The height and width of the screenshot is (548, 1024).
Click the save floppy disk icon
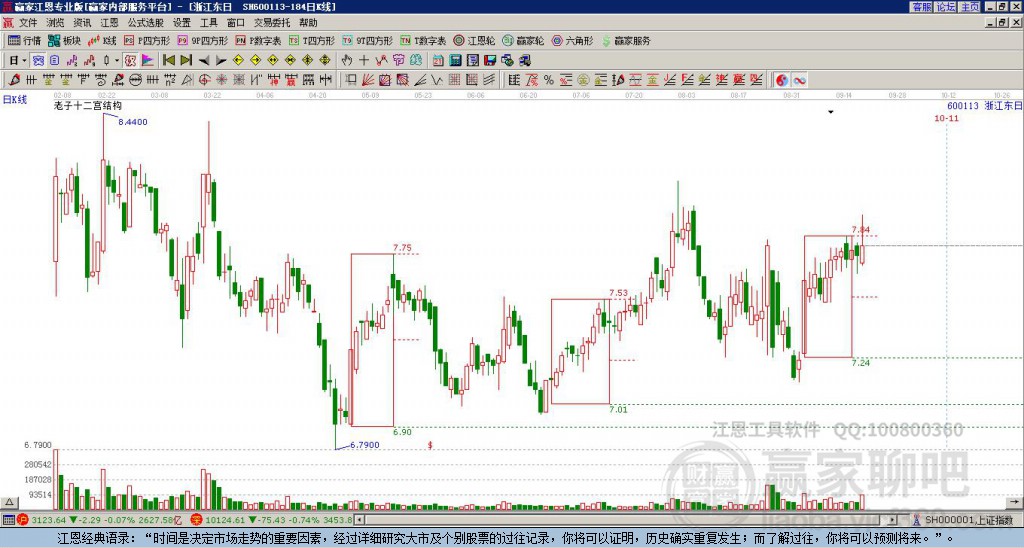tap(490, 61)
